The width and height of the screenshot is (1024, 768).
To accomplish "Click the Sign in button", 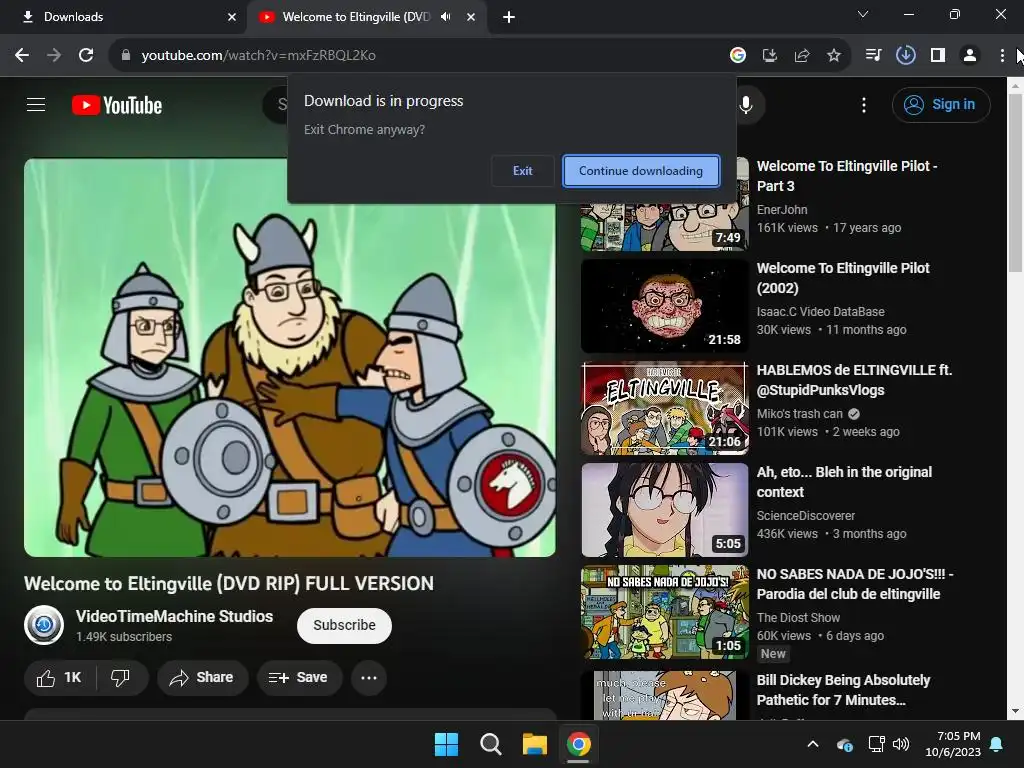I will click(941, 104).
